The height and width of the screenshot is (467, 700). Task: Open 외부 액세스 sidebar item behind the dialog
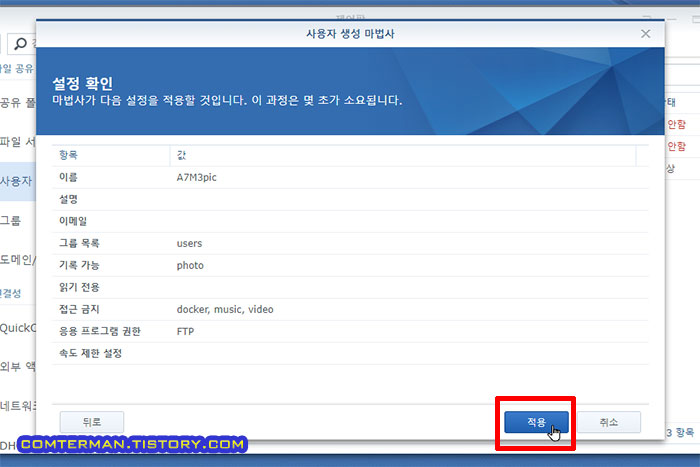pos(18,367)
